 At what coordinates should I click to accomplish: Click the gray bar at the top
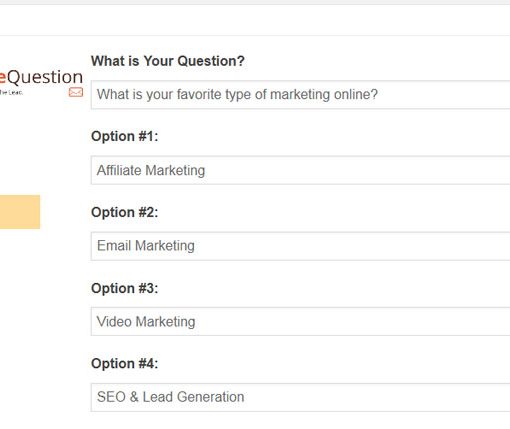tap(255, 2)
